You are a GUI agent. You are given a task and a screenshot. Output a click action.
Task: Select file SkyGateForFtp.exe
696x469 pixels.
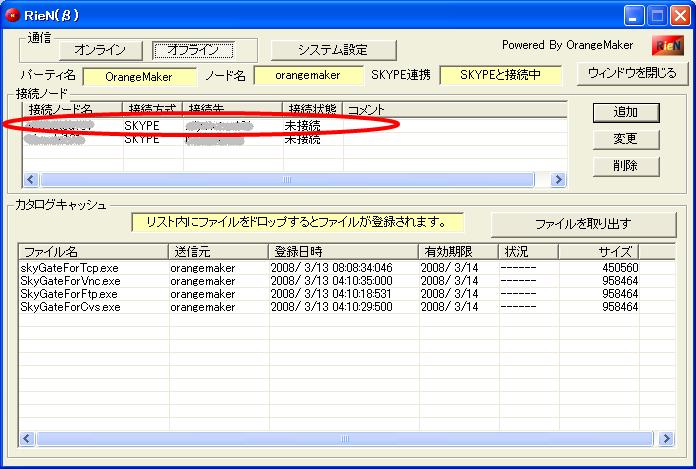pyautogui.click(x=69, y=294)
